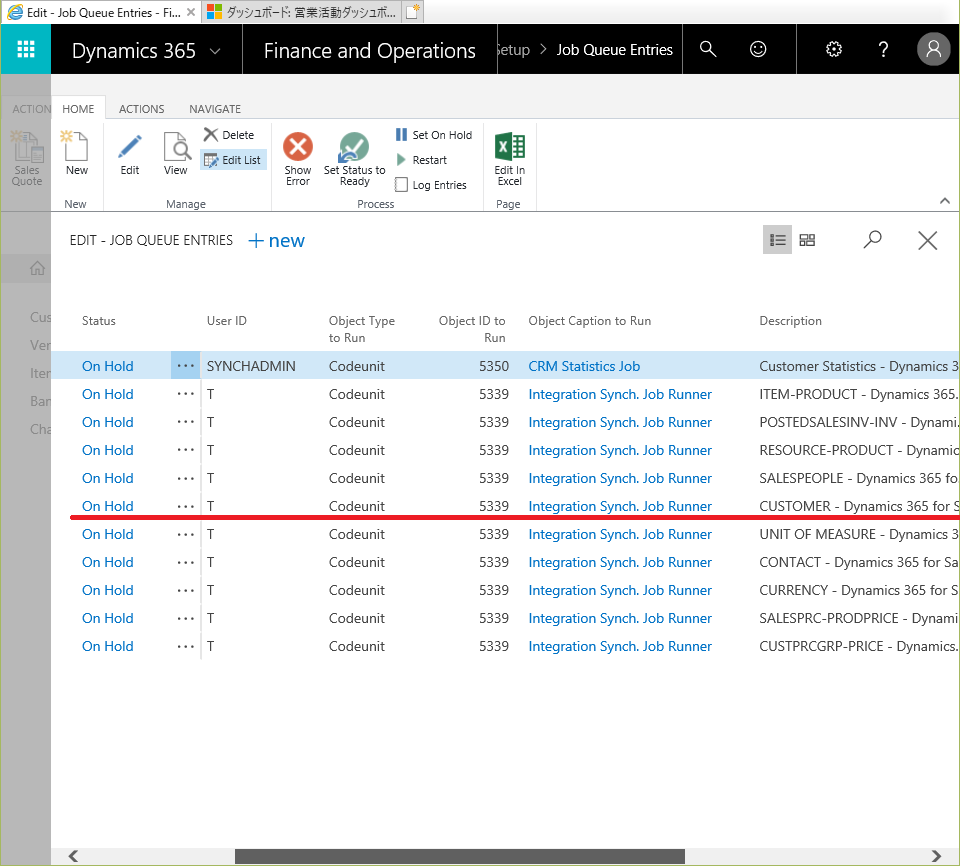Click the home icon in sidebar
960x866 pixels.
click(x=37, y=268)
